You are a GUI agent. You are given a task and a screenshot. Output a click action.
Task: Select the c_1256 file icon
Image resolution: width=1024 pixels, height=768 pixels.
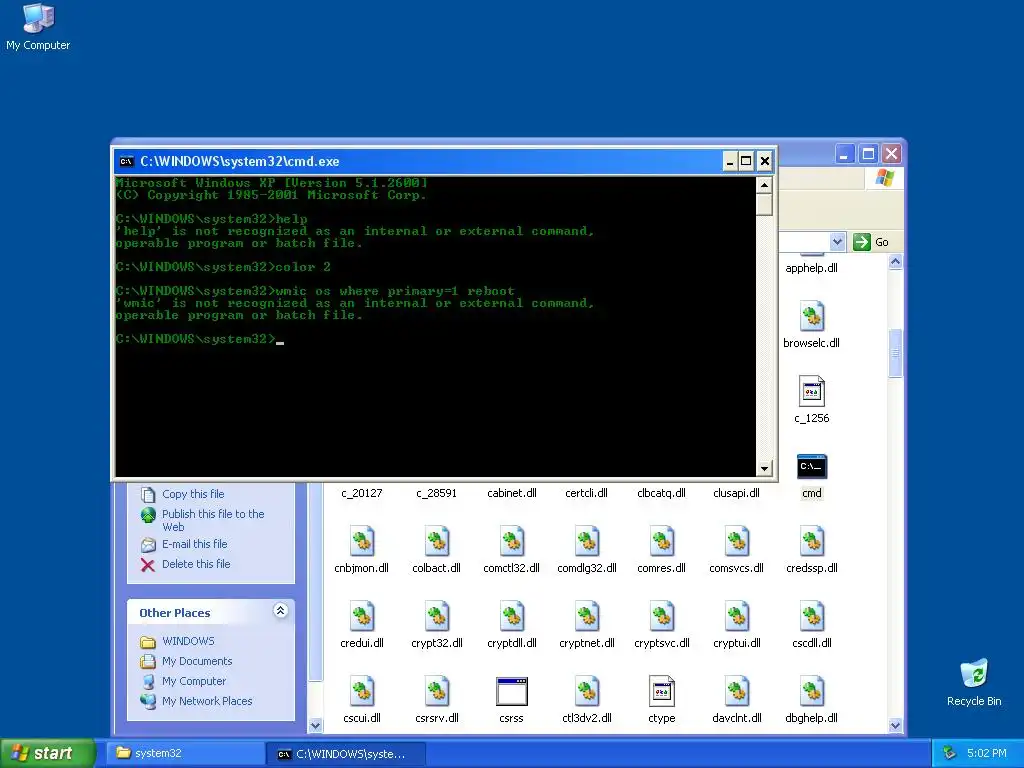point(812,392)
